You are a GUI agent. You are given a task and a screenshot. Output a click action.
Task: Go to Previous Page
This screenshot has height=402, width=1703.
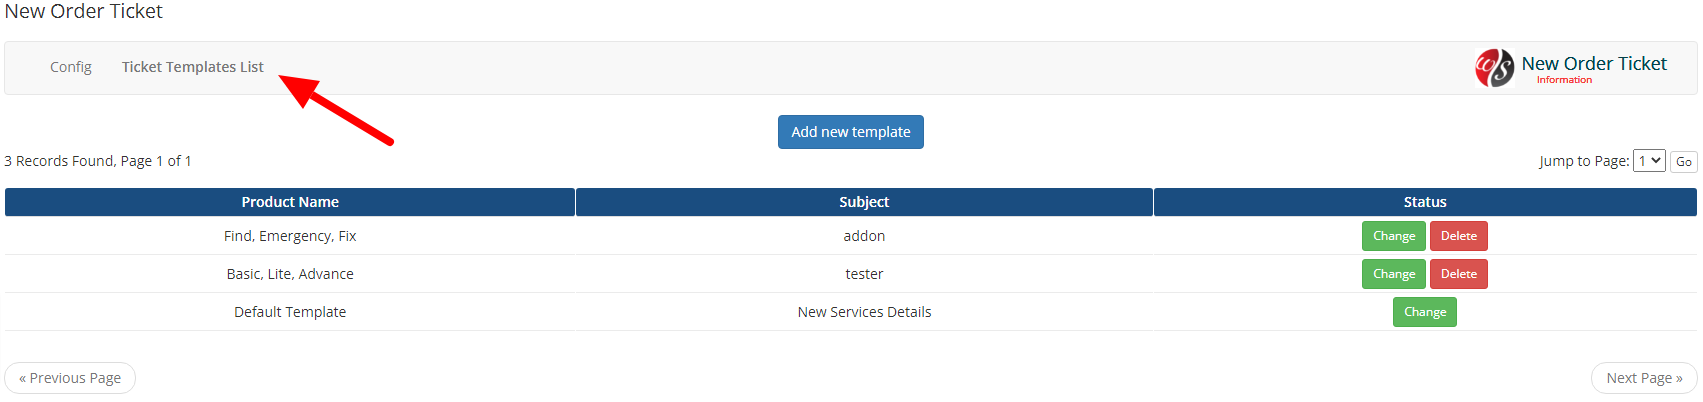[x=70, y=378]
